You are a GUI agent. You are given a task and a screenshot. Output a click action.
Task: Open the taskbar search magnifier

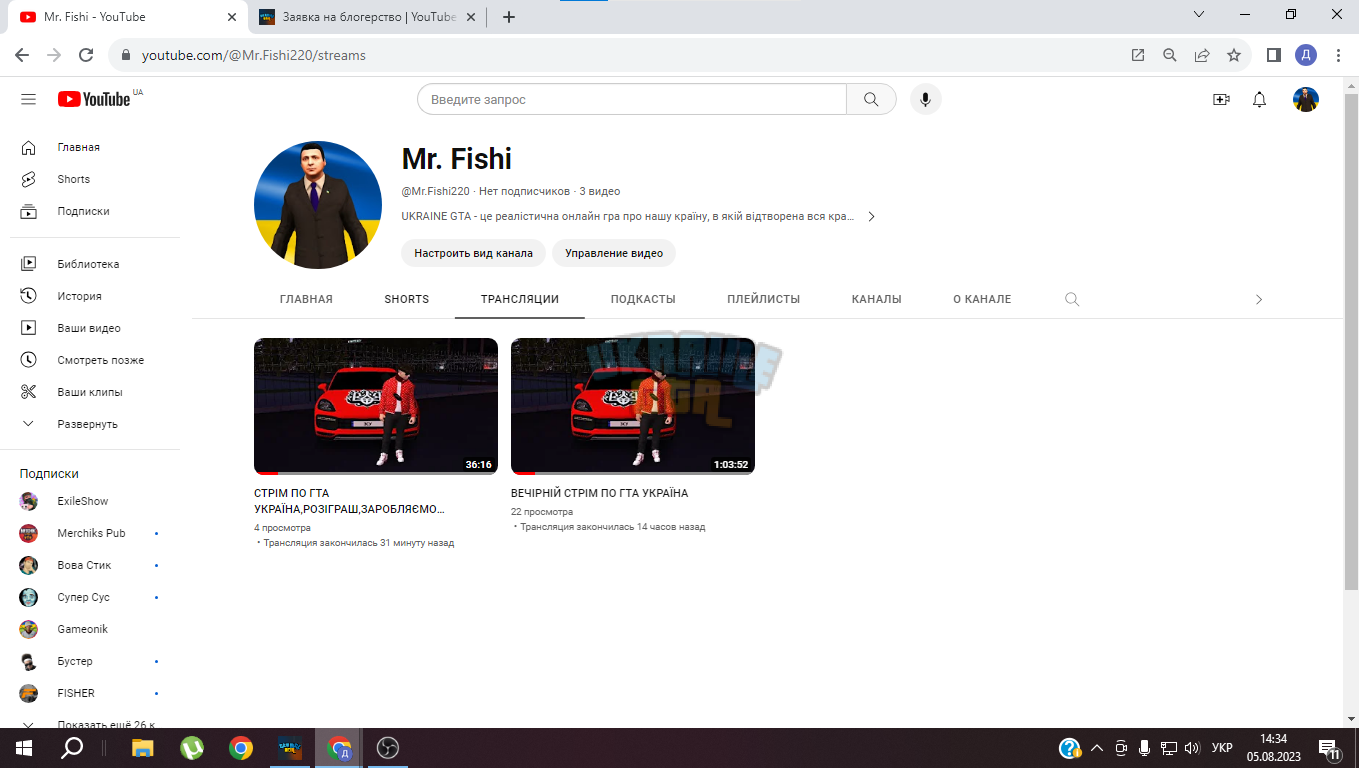72,748
